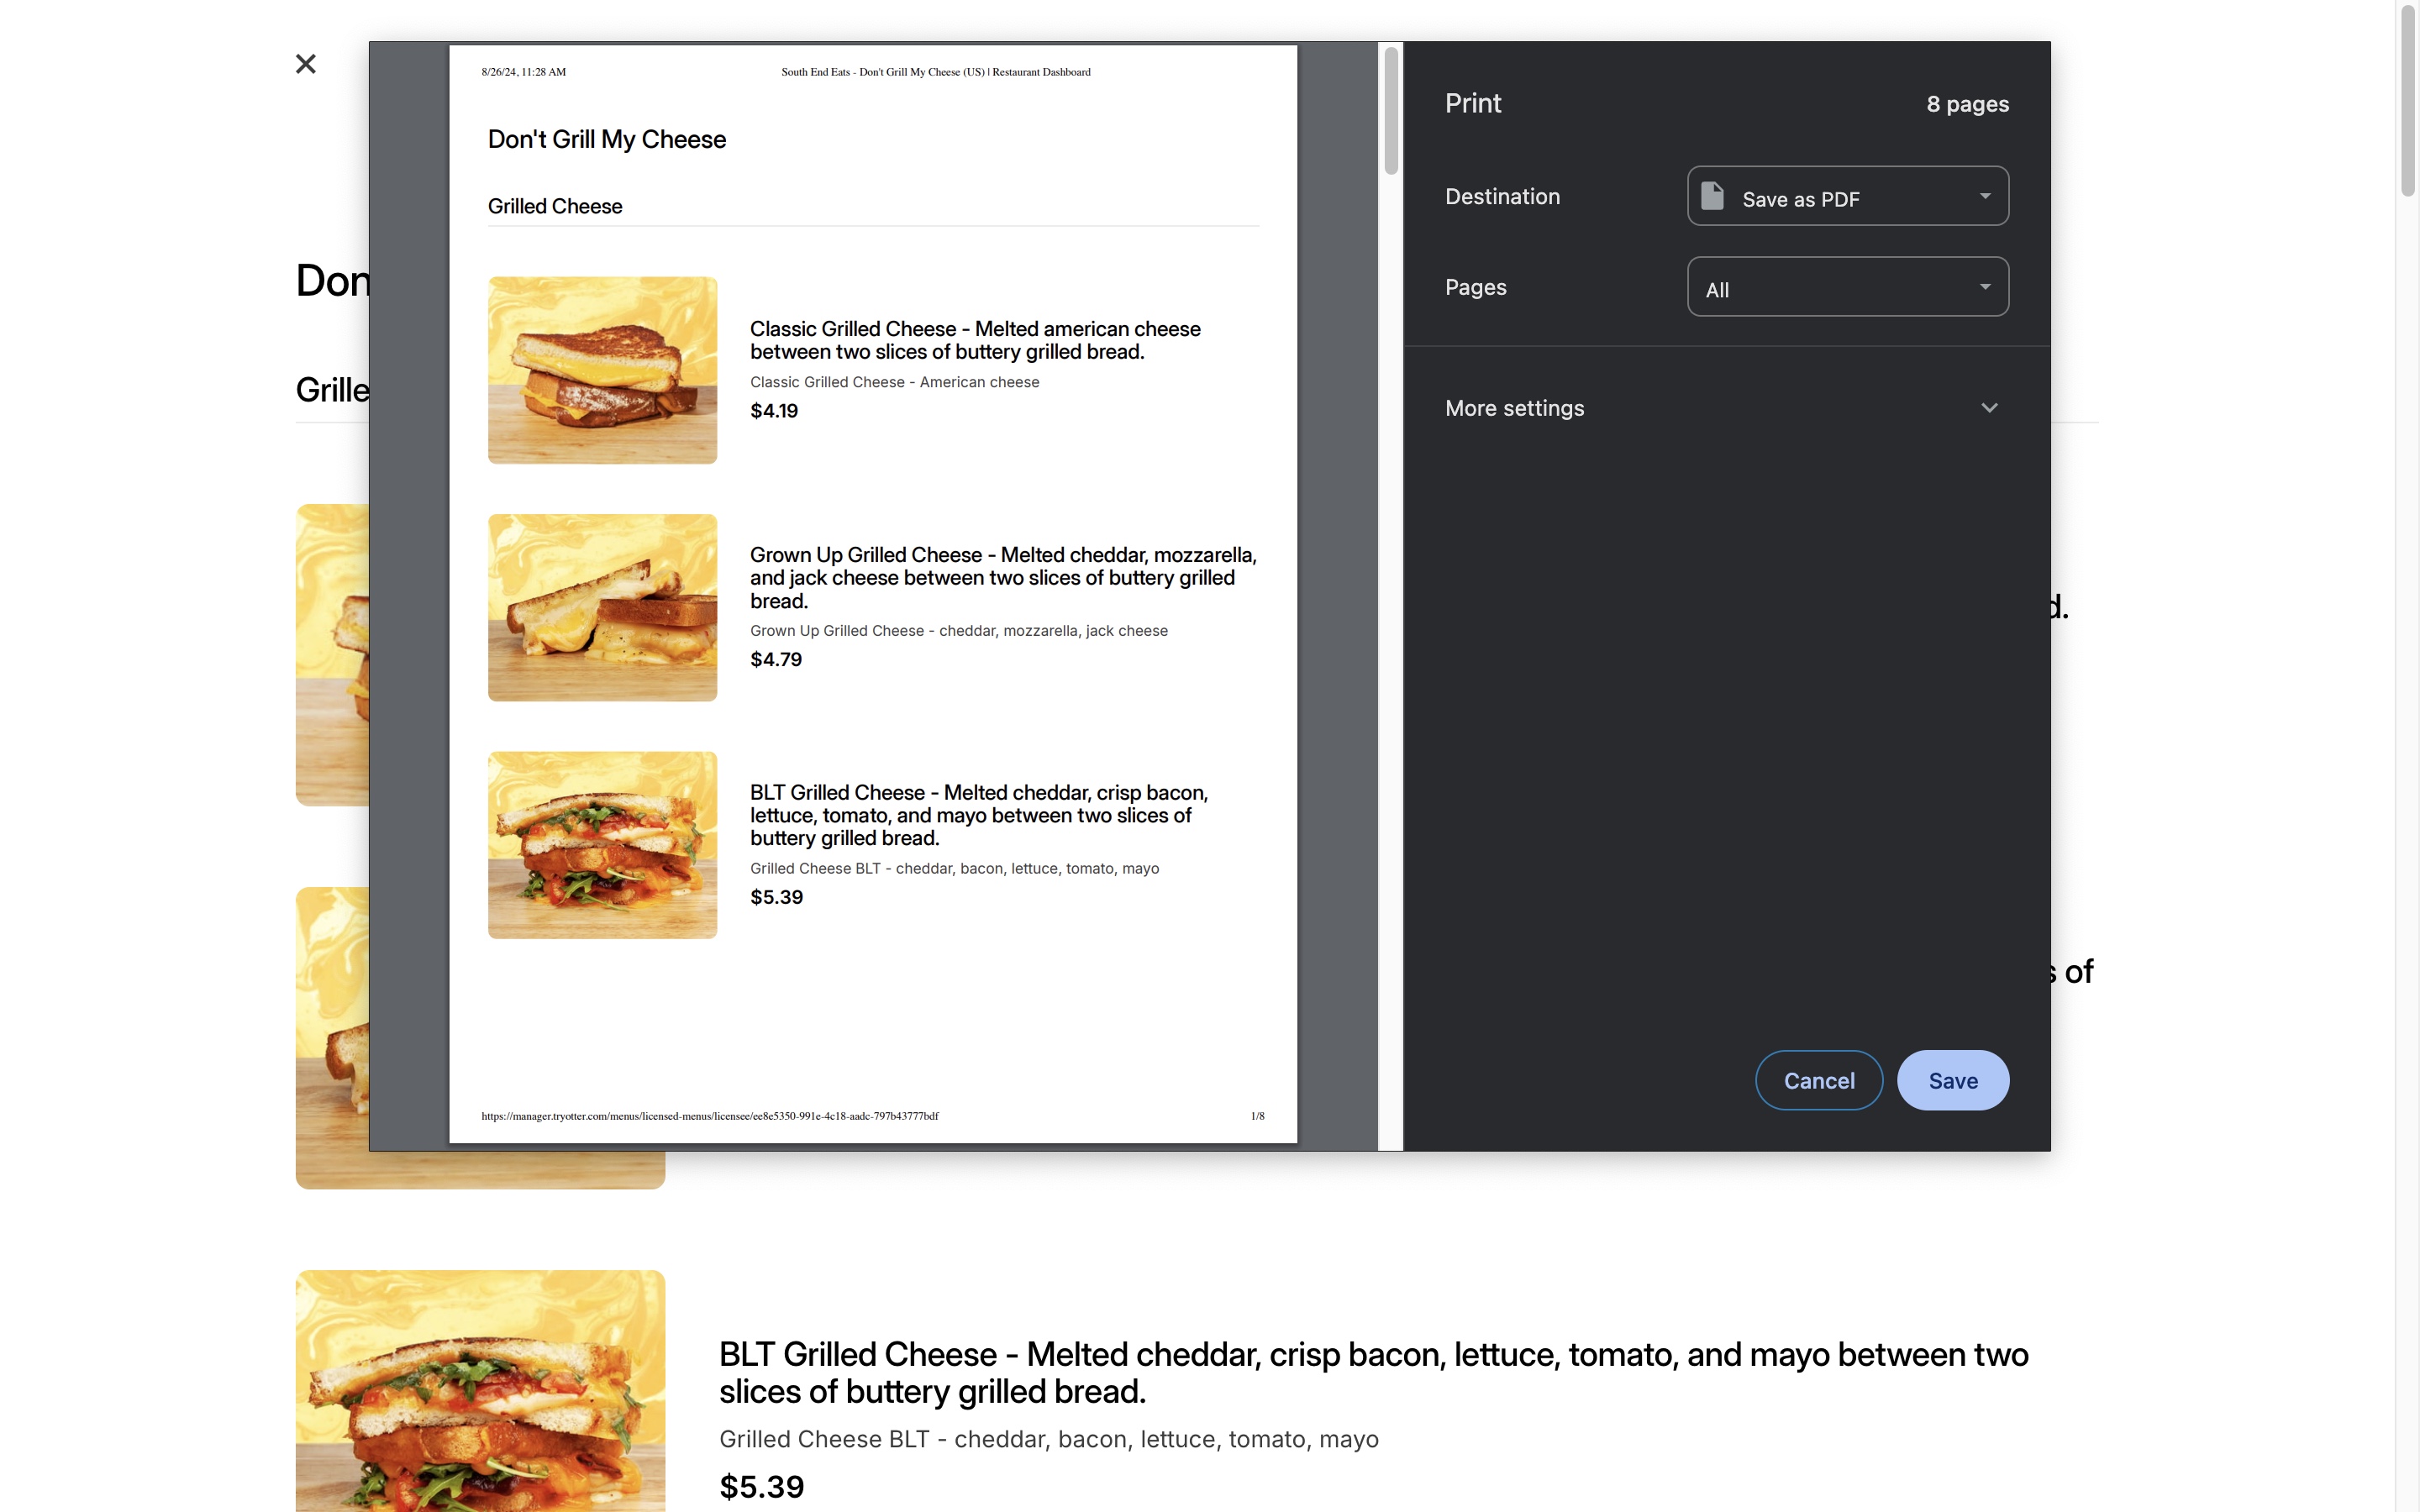Open the Destination dropdown showing Save as PDF
Viewport: 2420px width, 1512px height.
[x=1847, y=196]
